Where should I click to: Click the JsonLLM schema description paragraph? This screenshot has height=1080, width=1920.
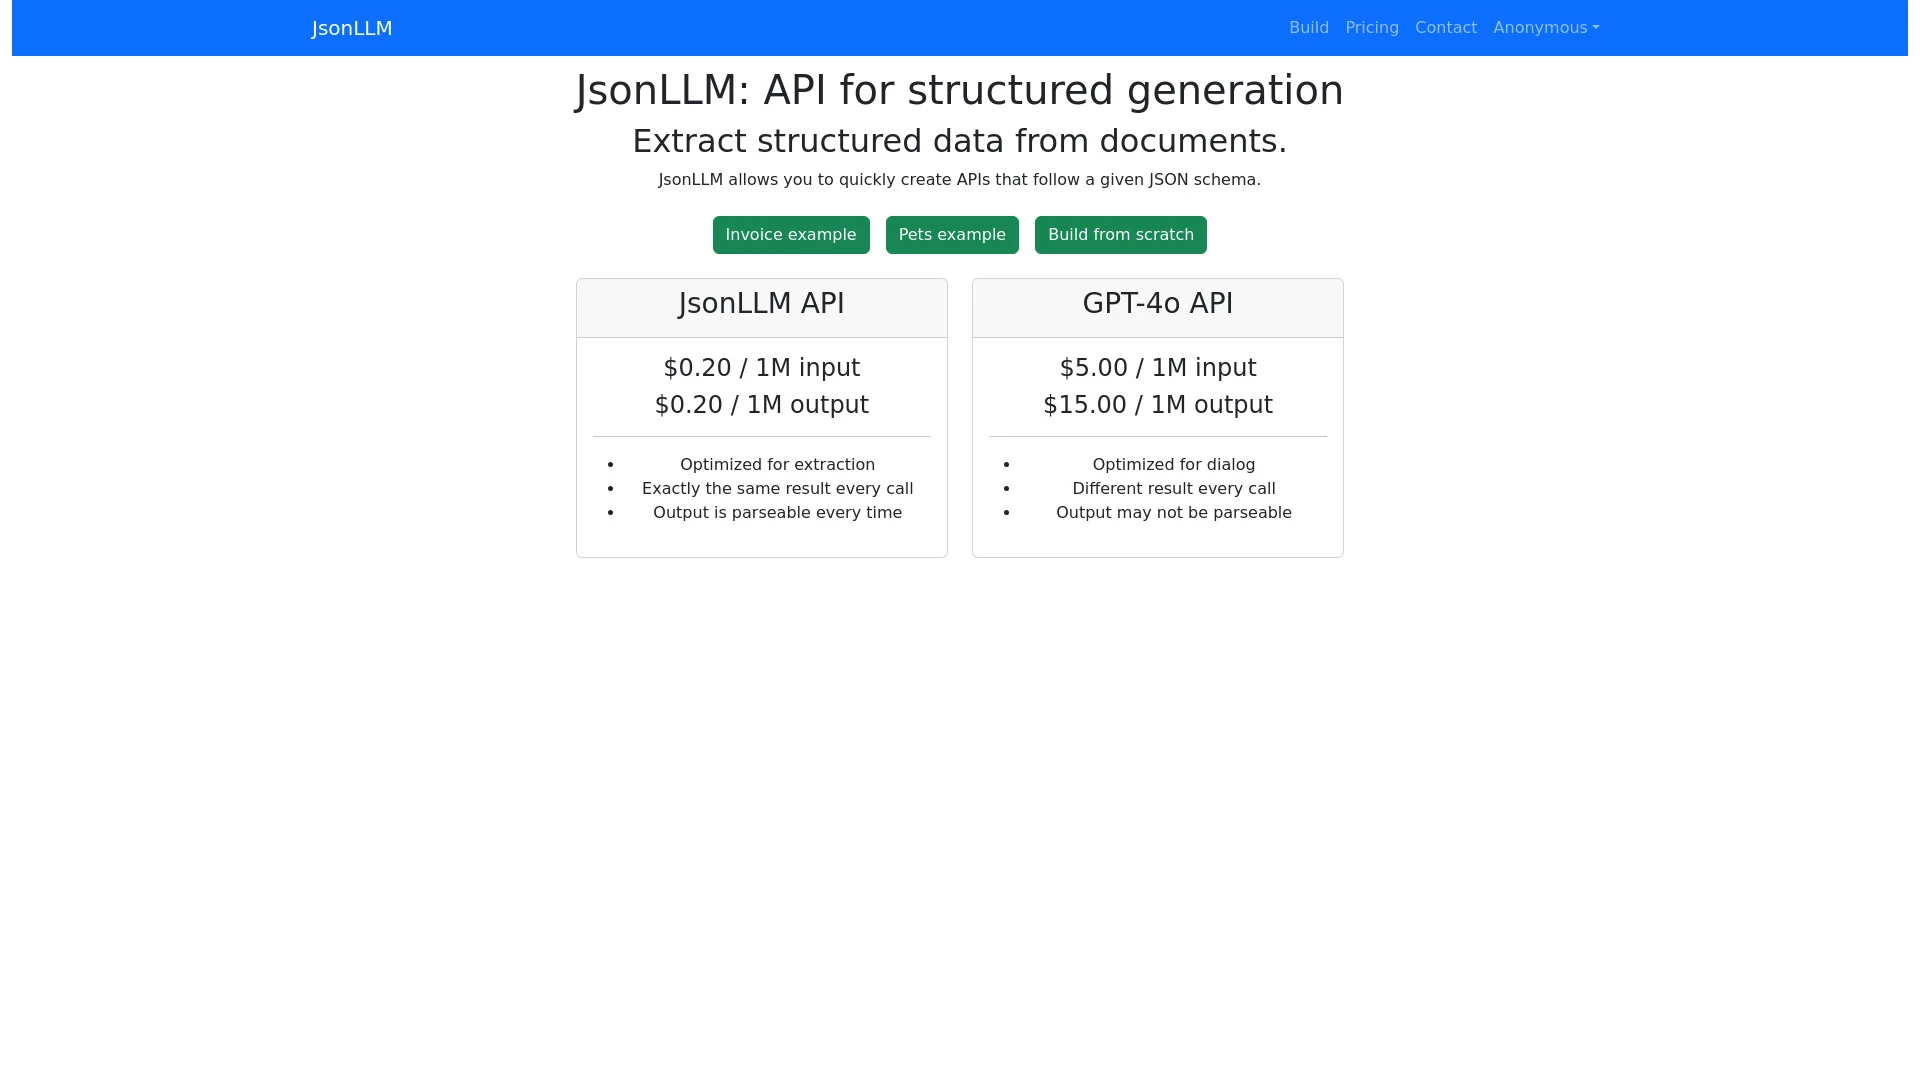[958, 180]
